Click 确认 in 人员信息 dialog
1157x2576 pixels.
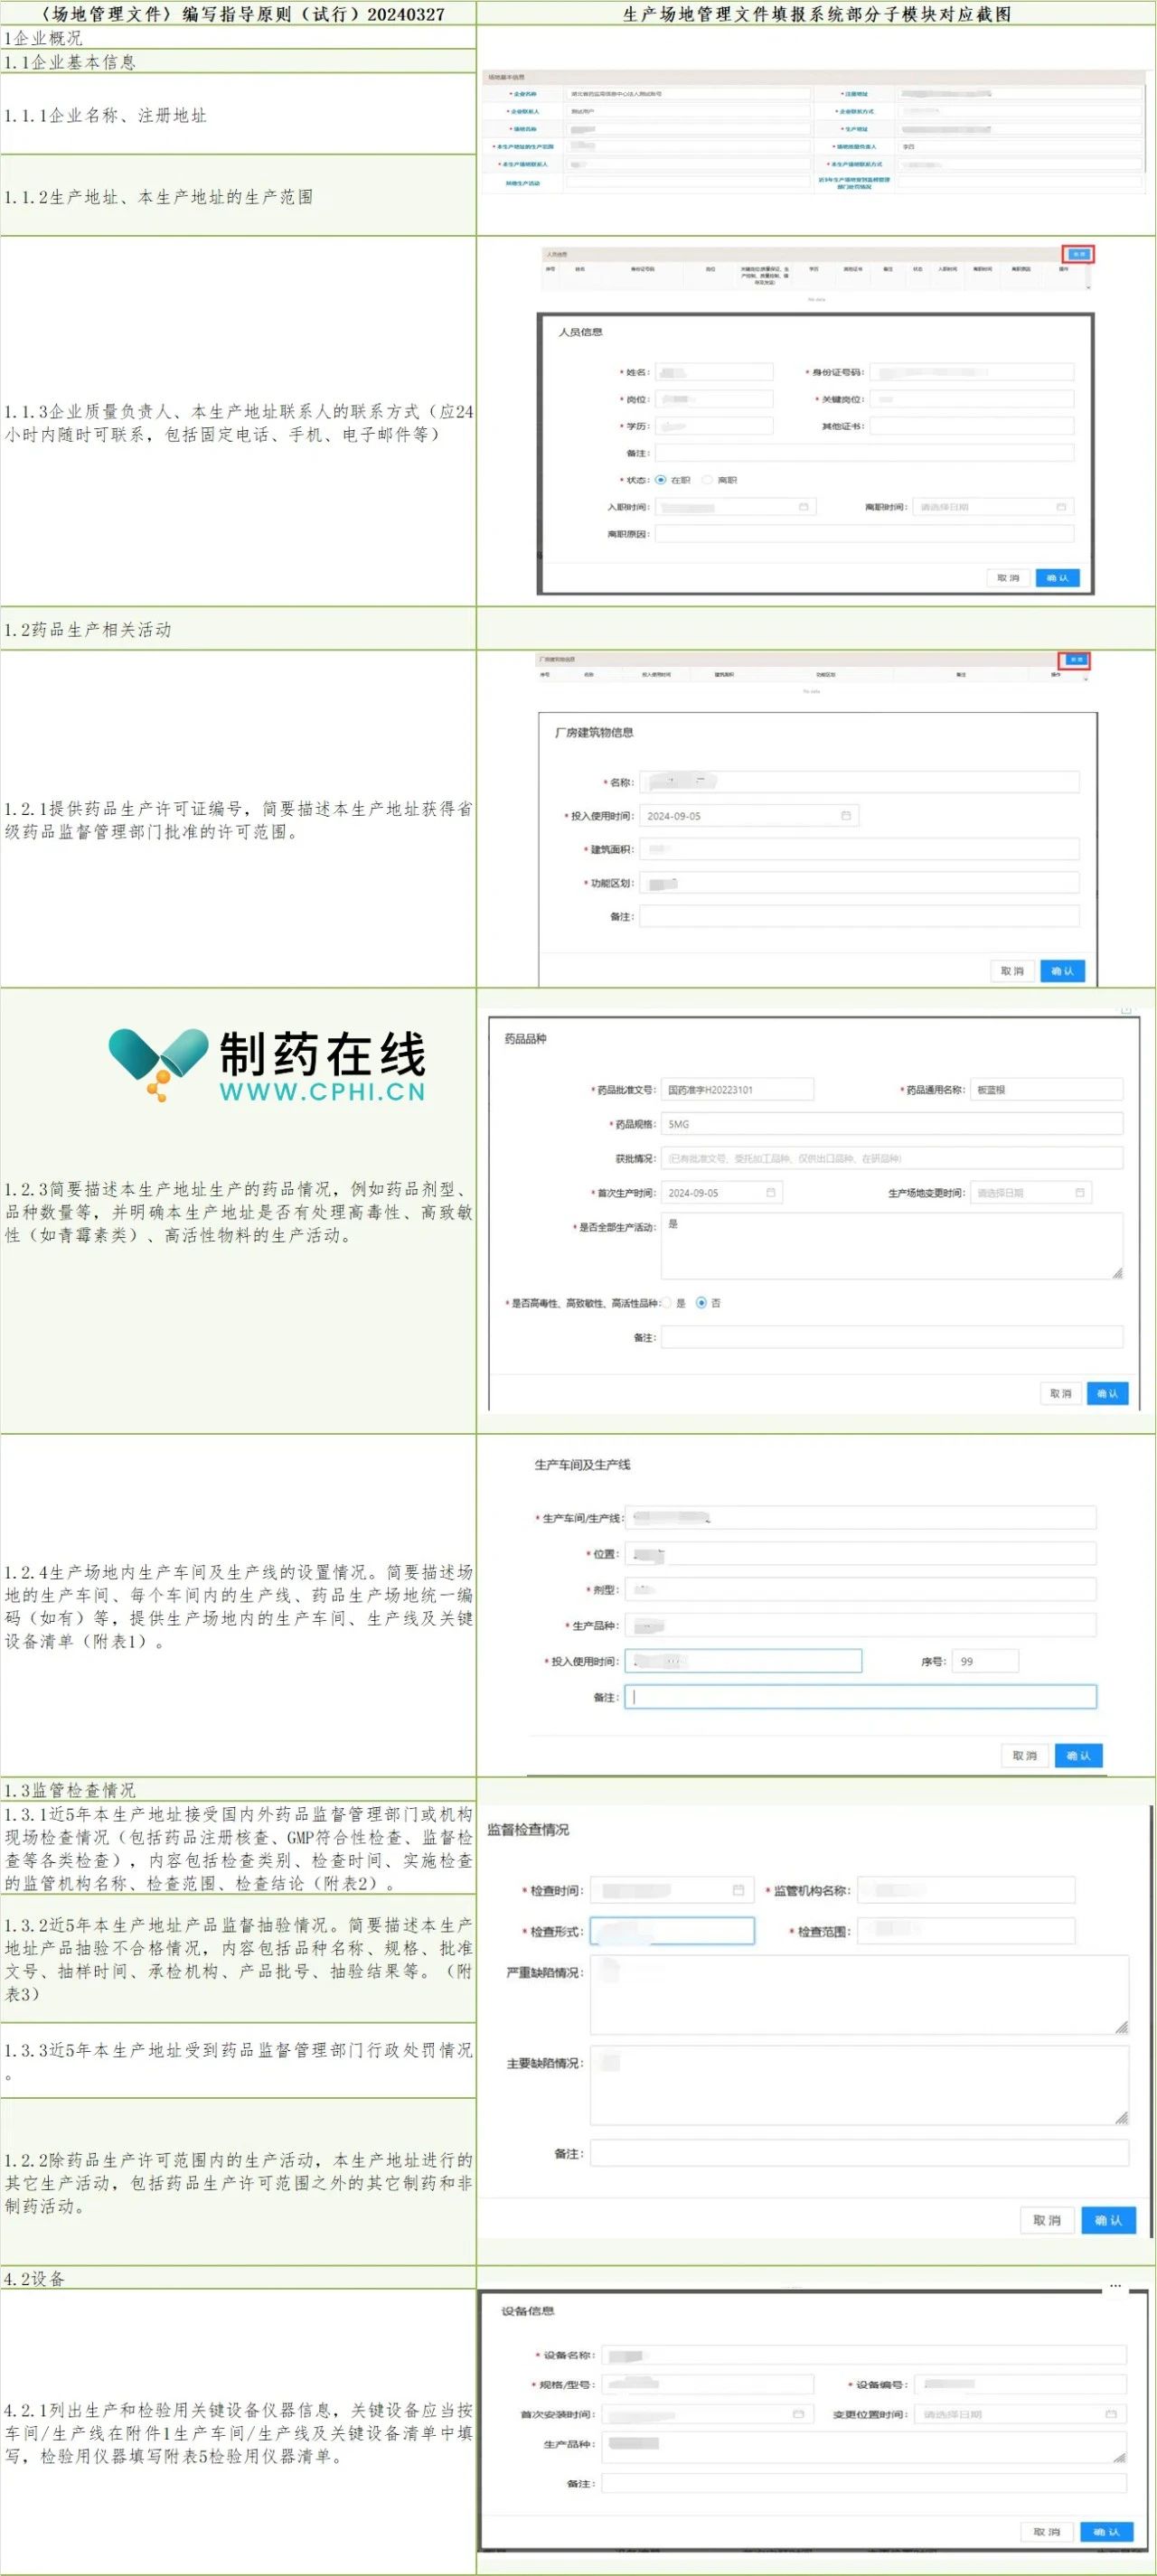(1057, 578)
